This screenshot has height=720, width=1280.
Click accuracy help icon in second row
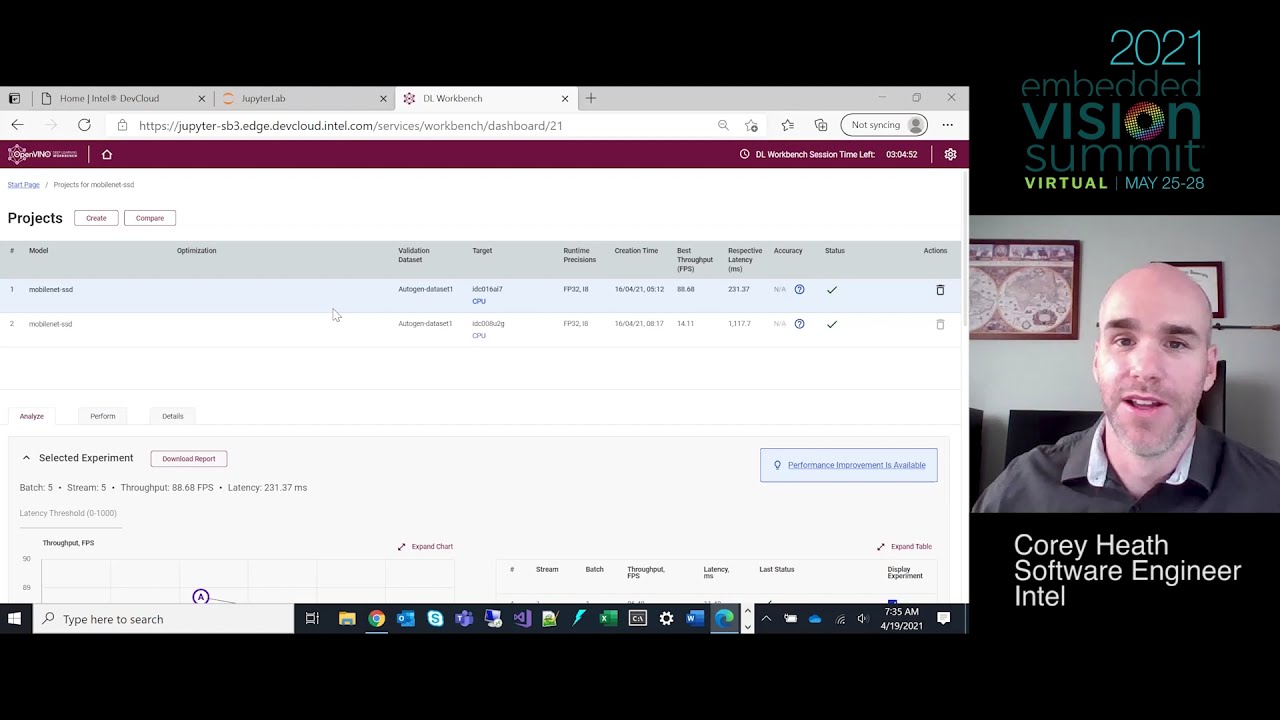tap(799, 324)
